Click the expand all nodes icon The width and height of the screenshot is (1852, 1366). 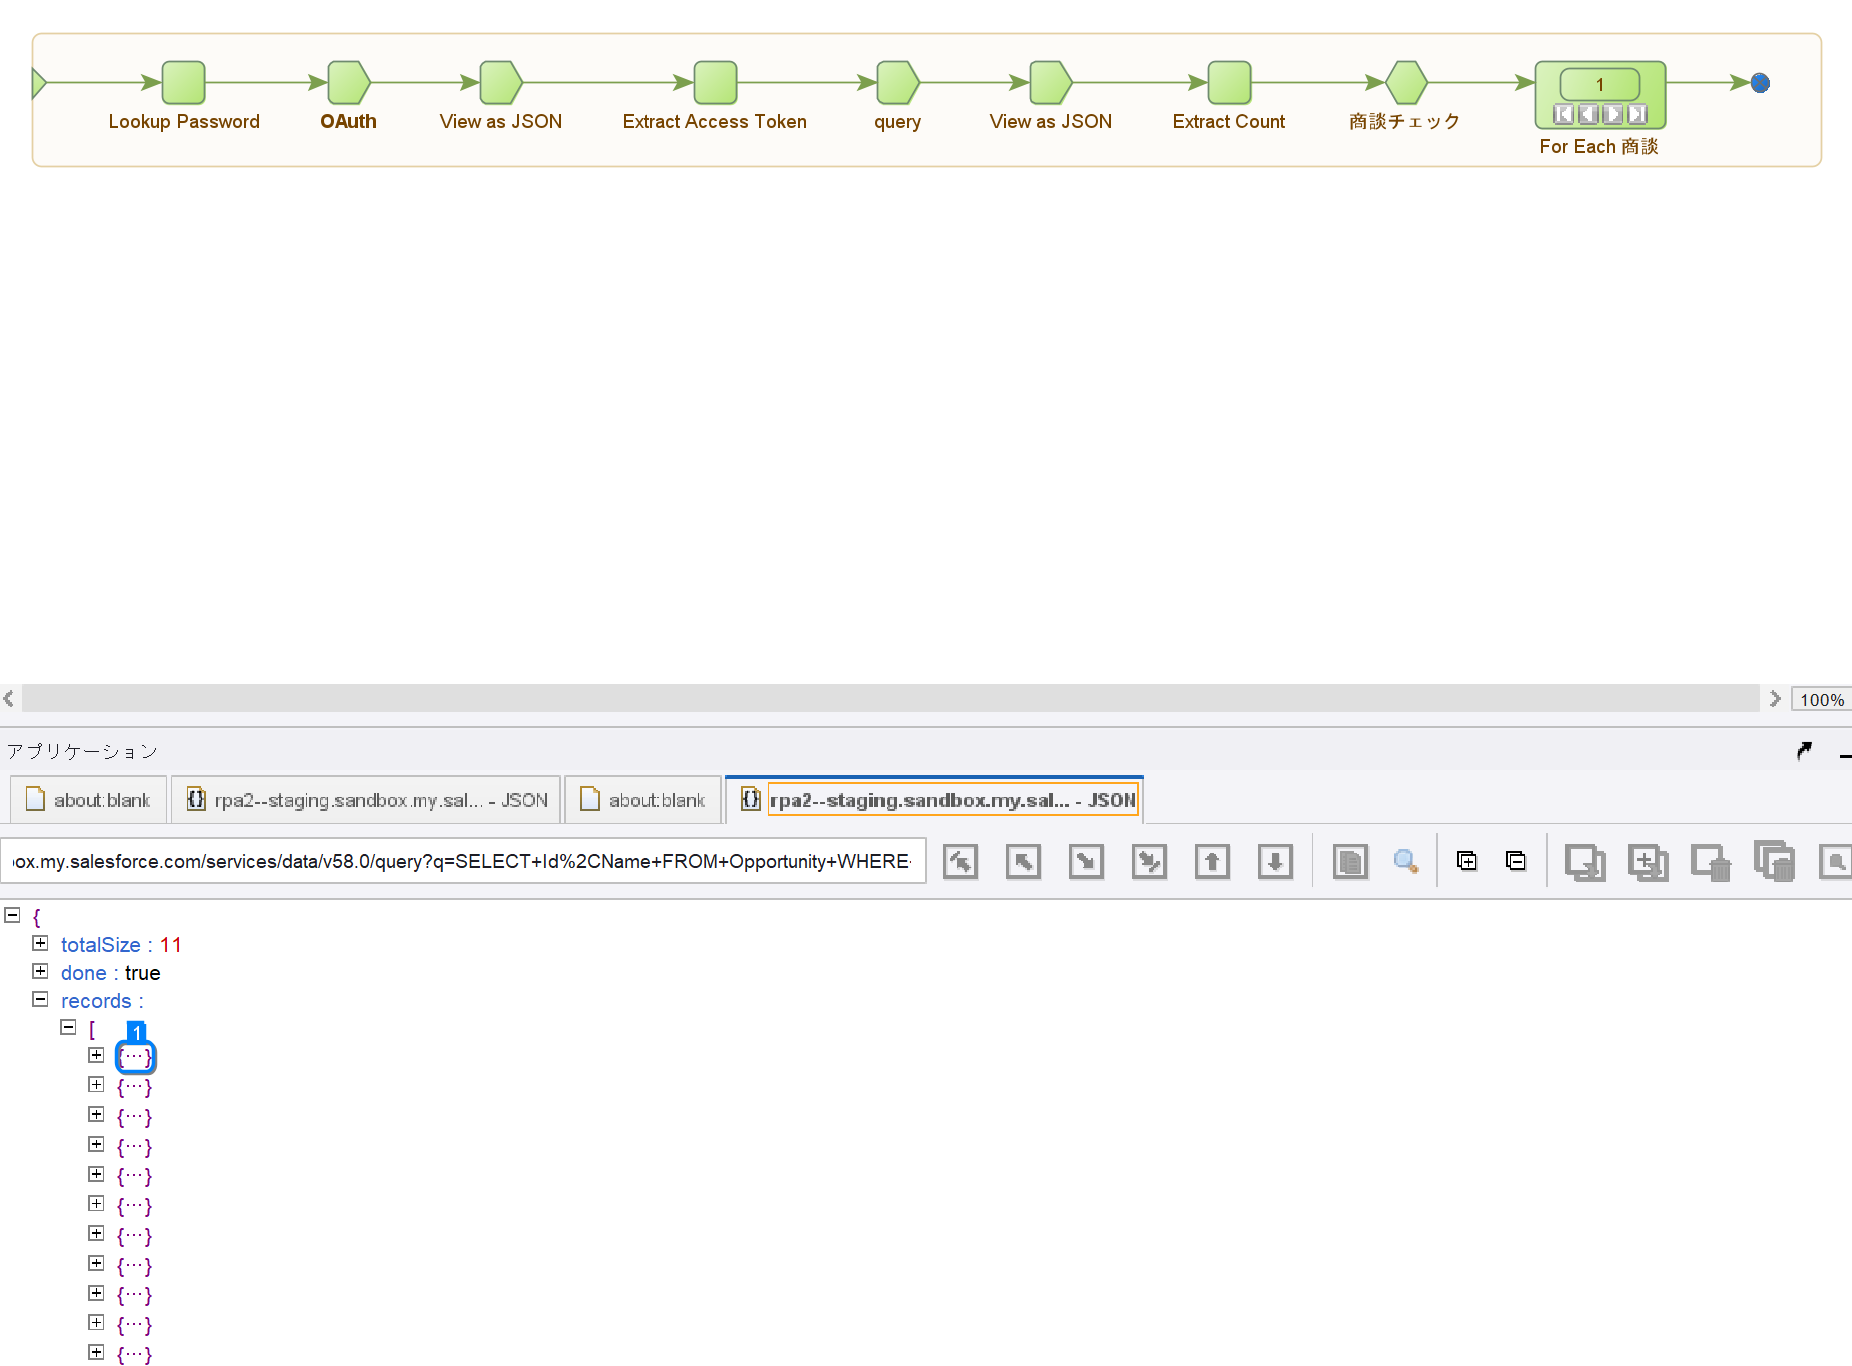1467,861
